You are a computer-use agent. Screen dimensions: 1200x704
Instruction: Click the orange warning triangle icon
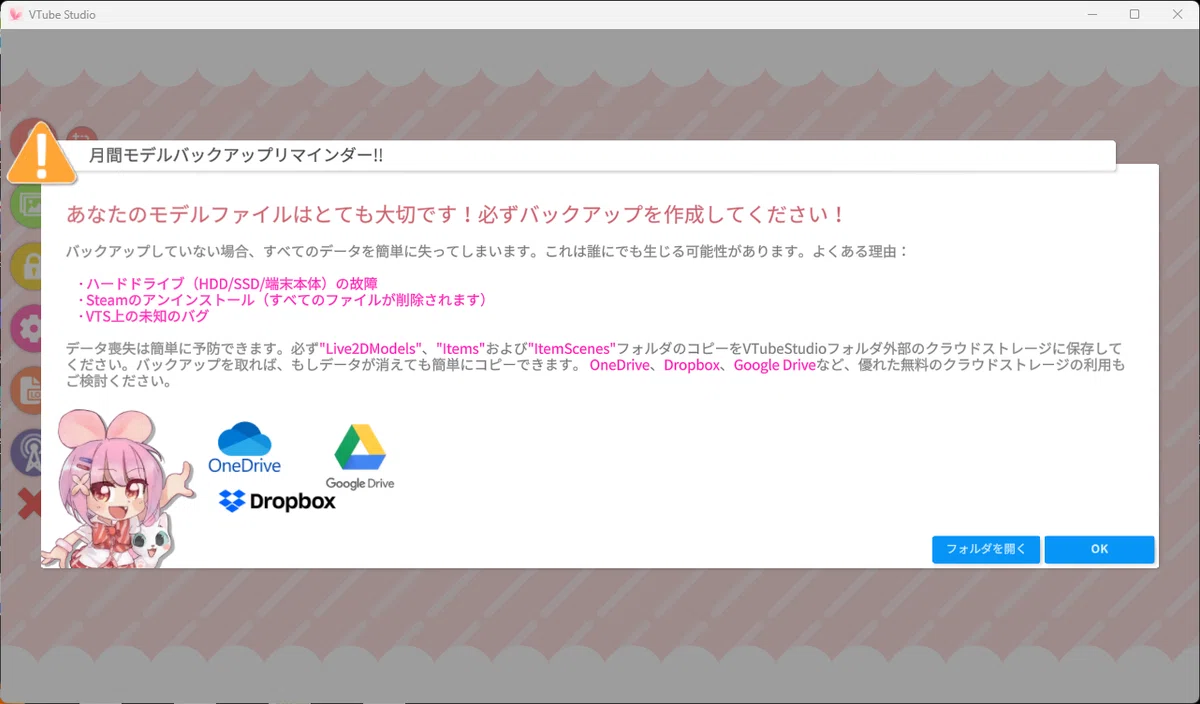[x=41, y=153]
